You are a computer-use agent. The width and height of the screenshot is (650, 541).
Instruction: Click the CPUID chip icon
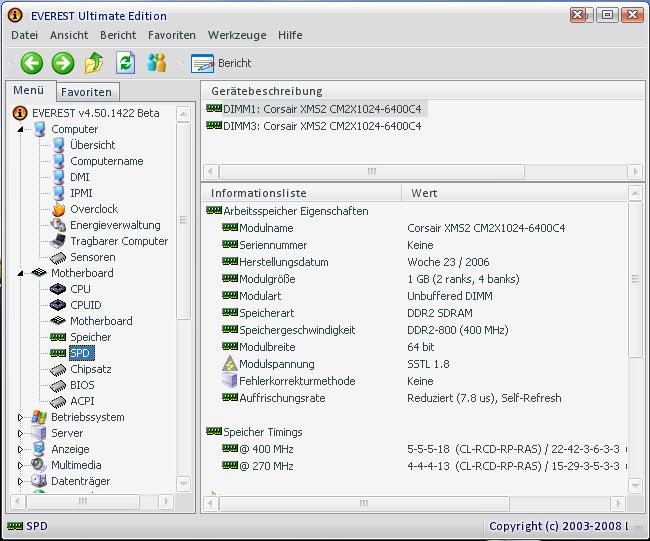(58, 305)
